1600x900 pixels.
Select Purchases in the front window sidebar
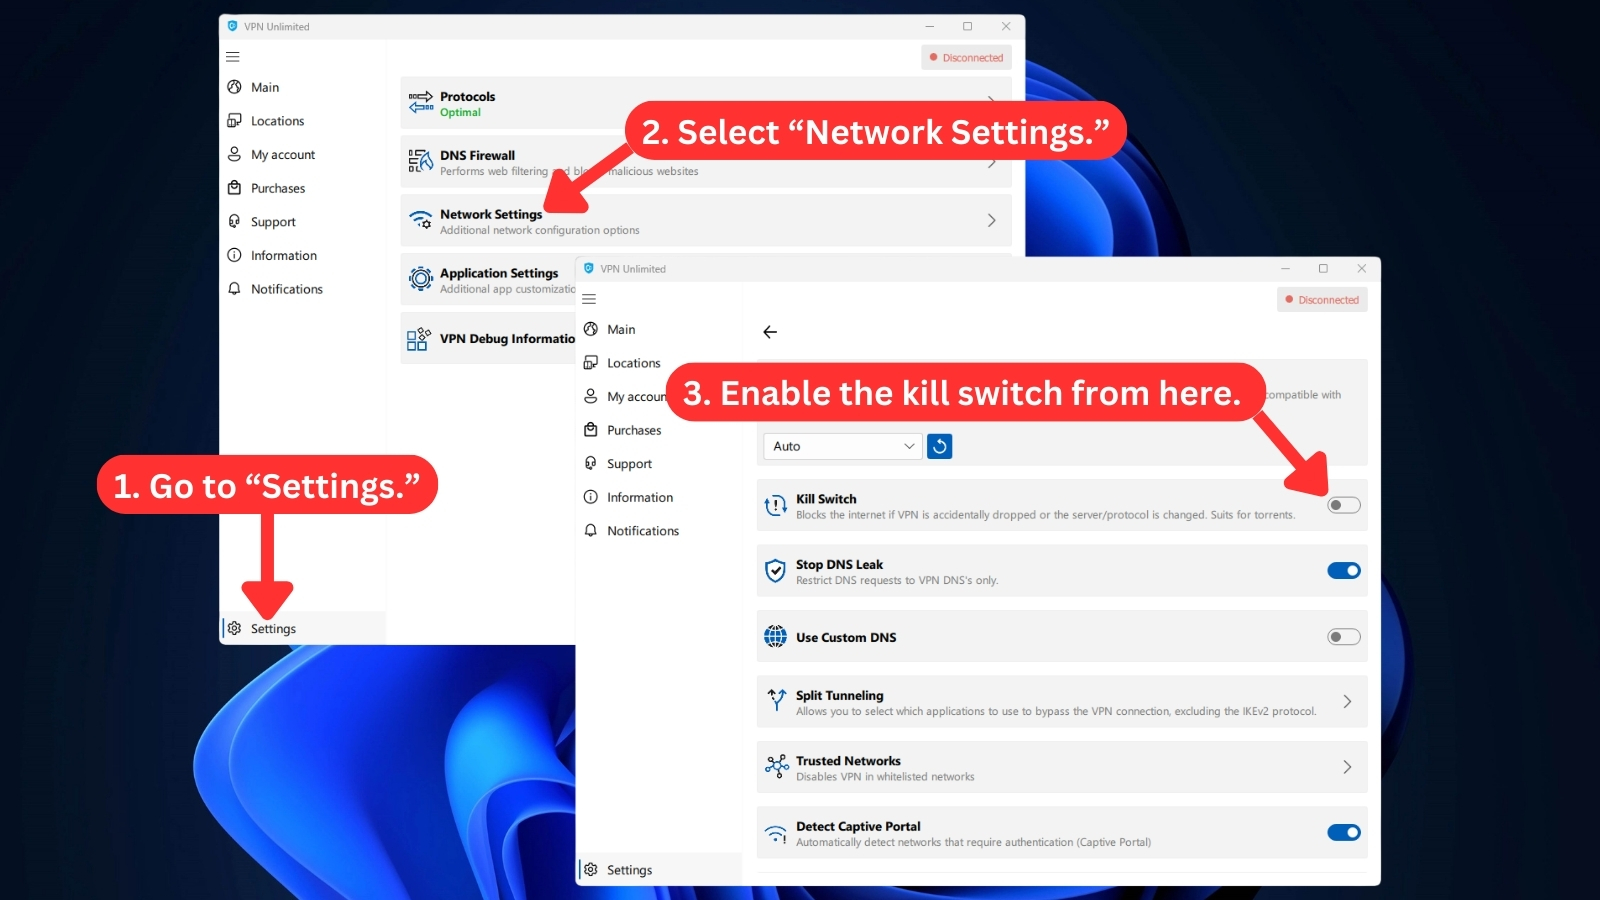coord(634,430)
